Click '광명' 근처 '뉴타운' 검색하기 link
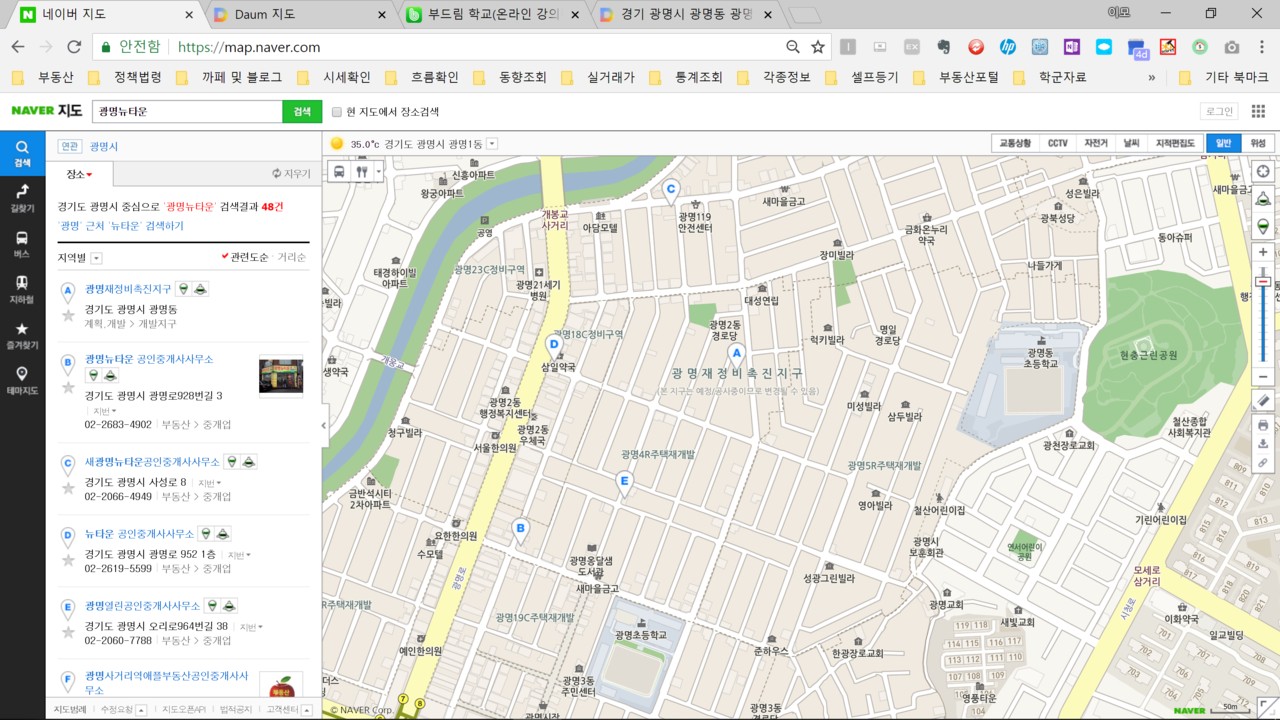 tap(121, 226)
